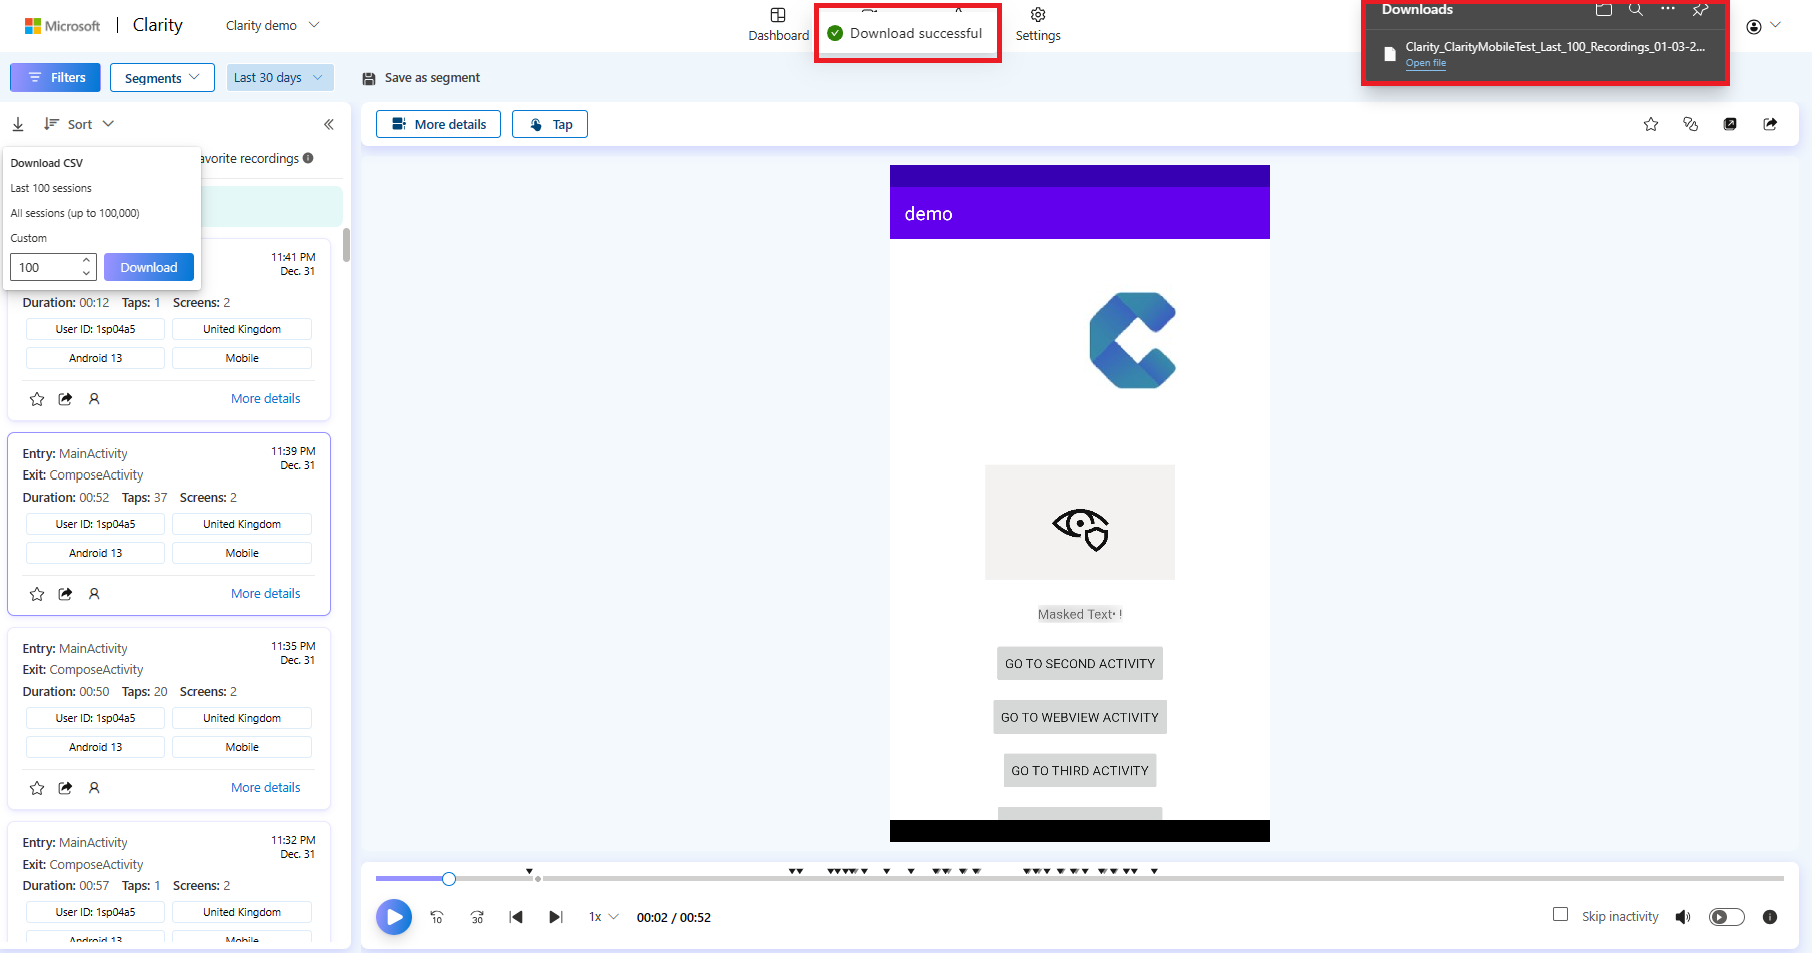Jump to the previous recording
This screenshot has height=954, width=1812.
tap(516, 917)
